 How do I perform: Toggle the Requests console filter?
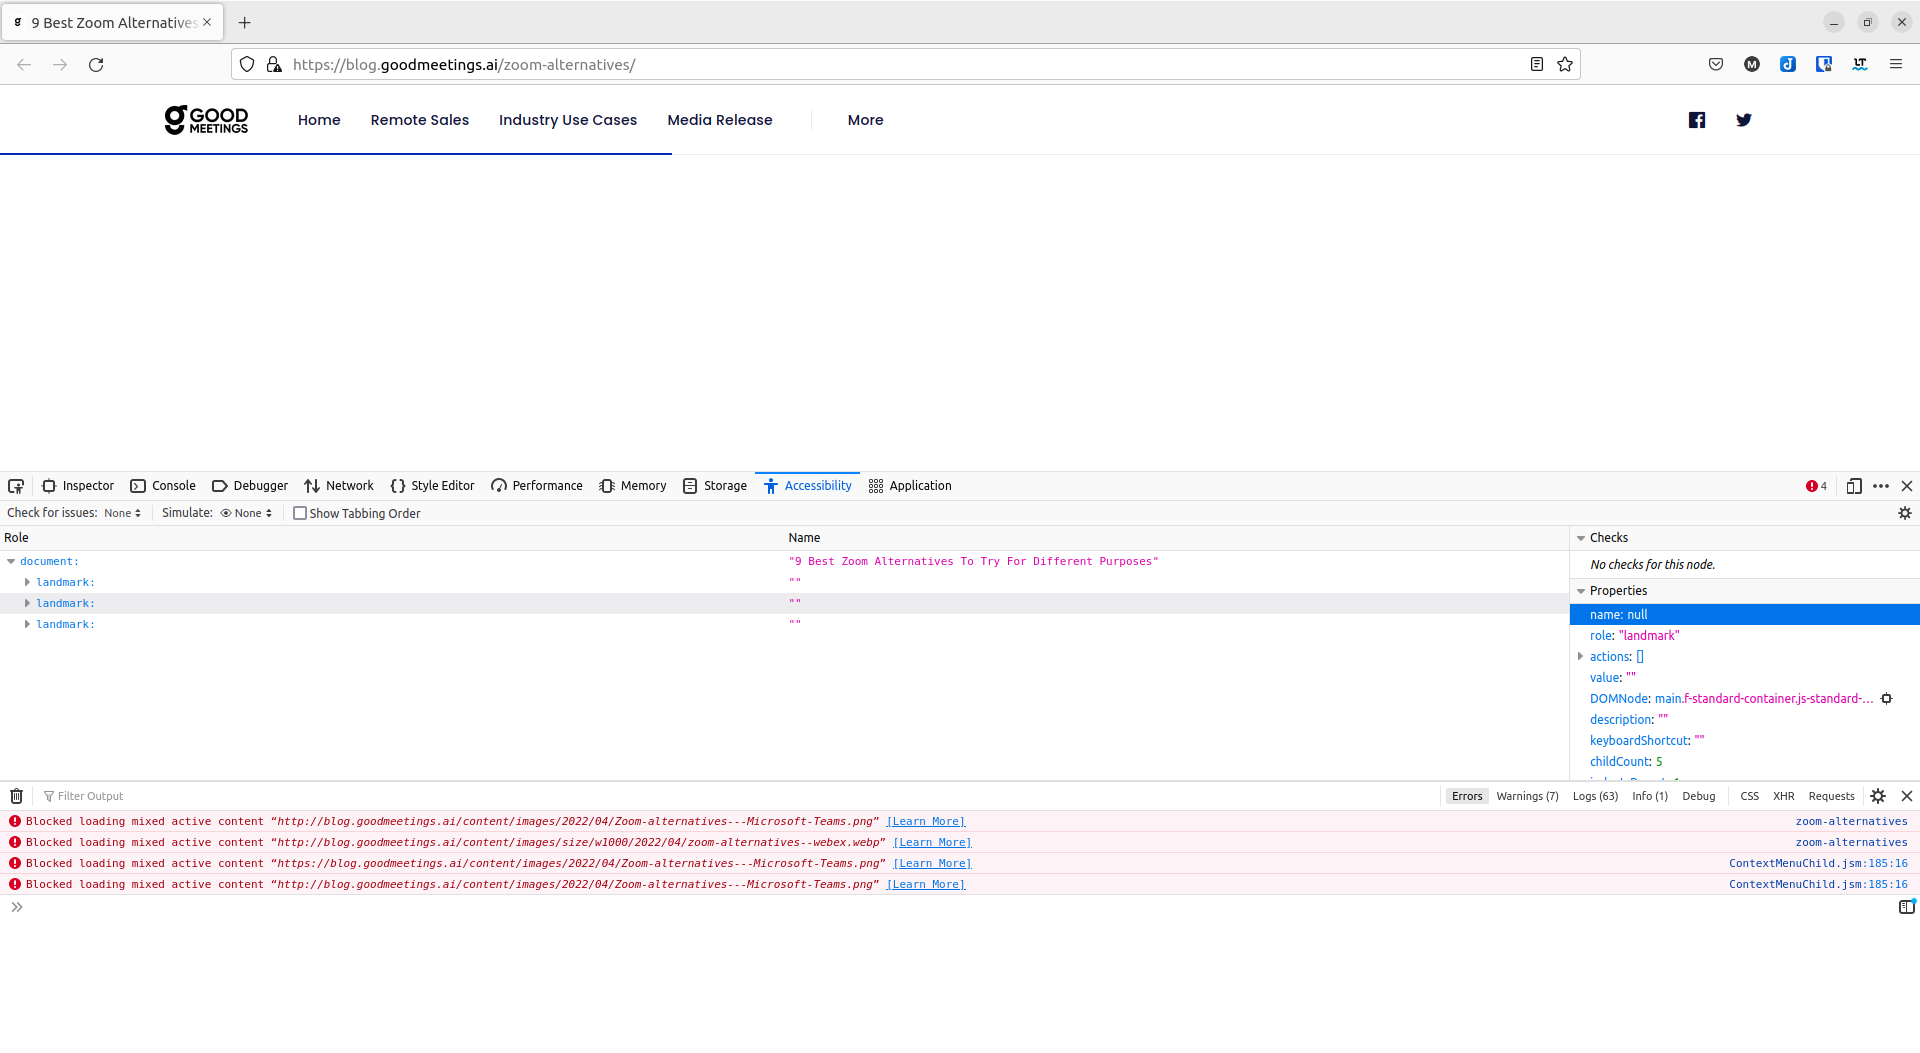click(x=1831, y=797)
